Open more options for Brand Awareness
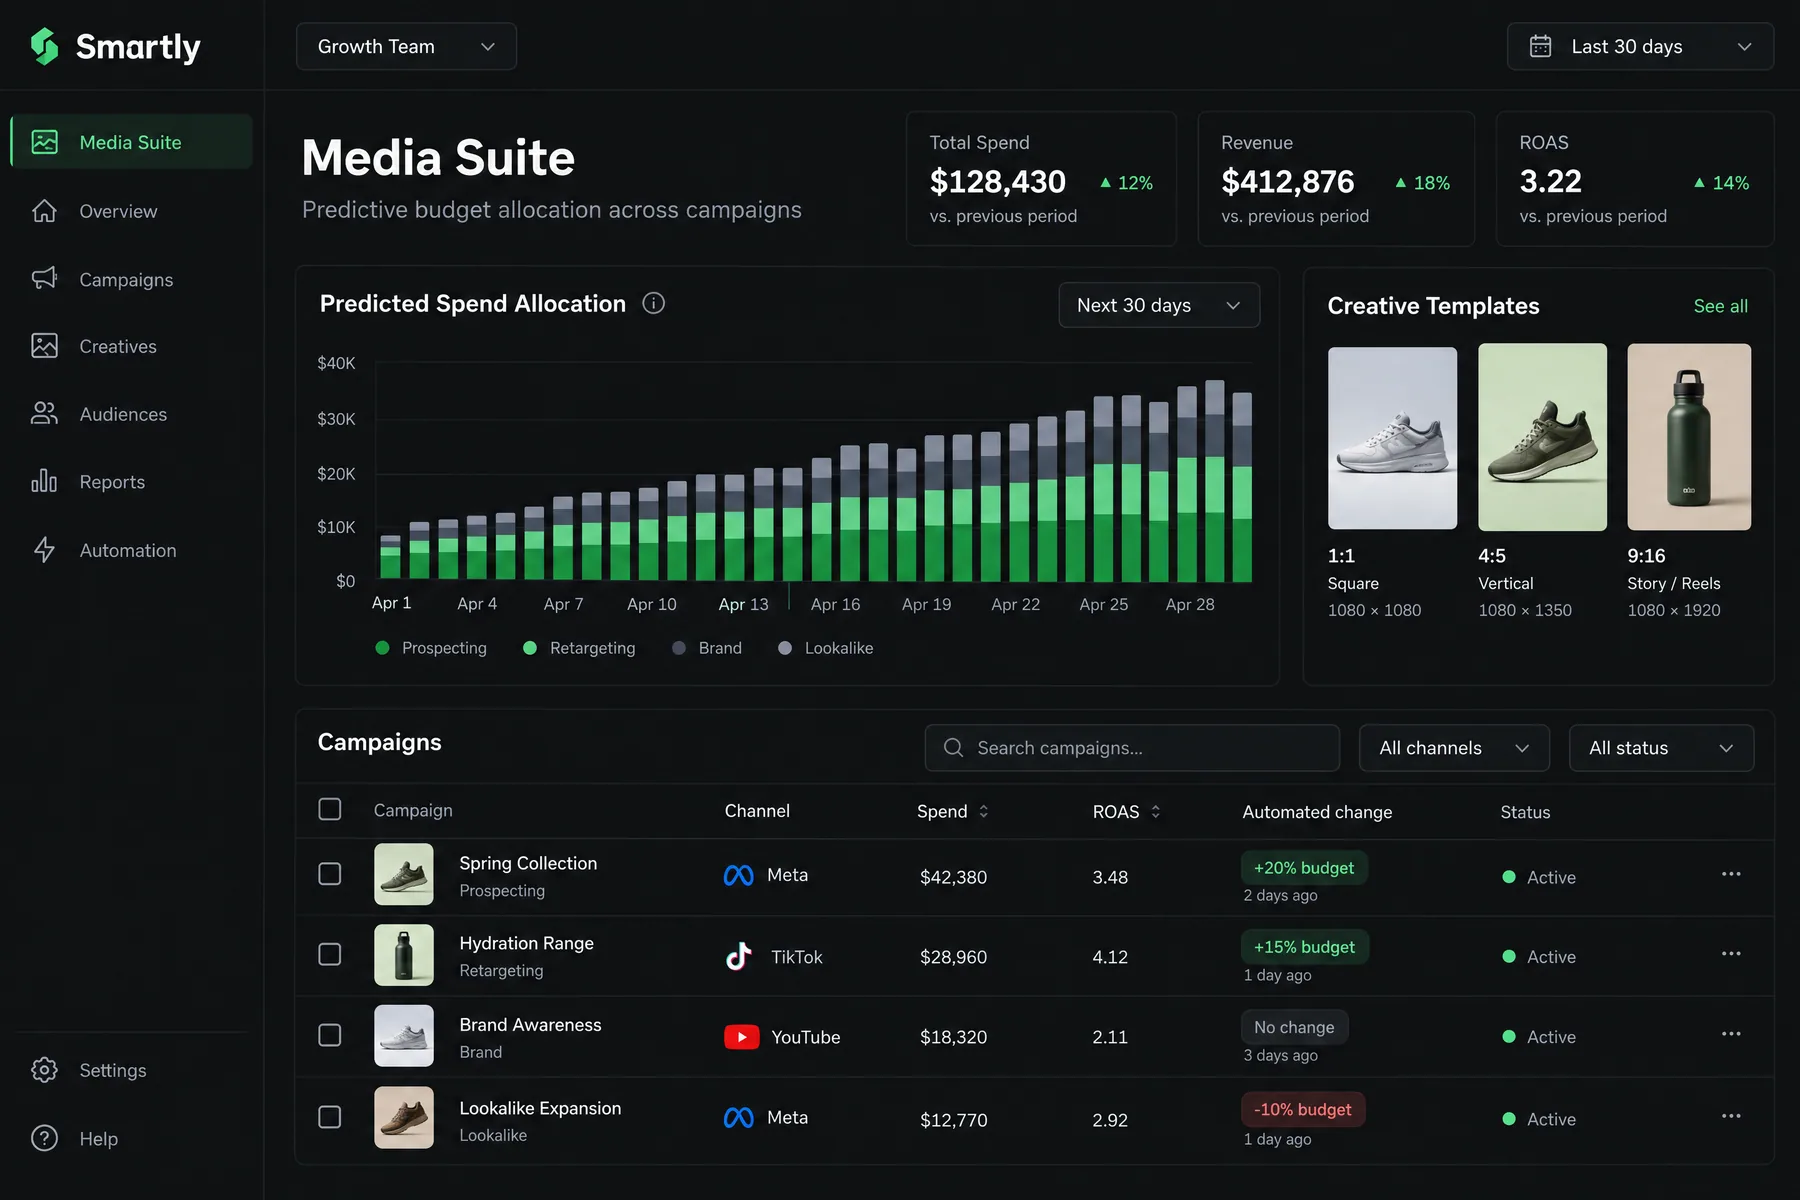 tap(1730, 1034)
